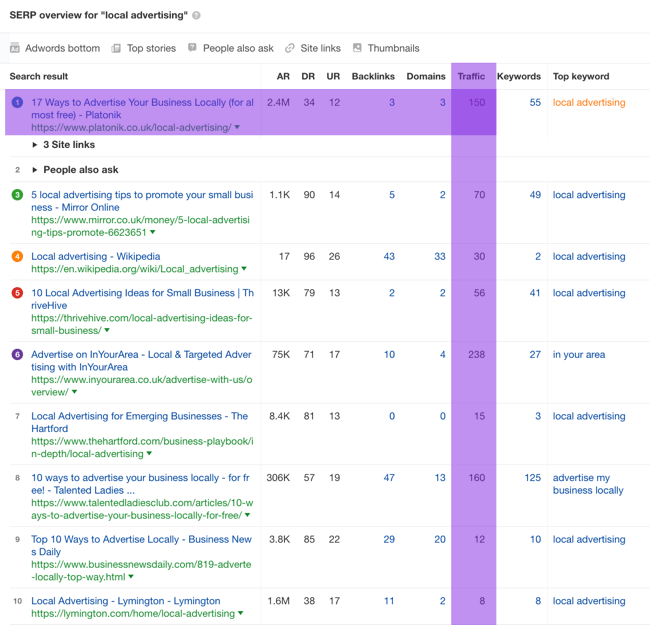Click the People also ask icon
The height and width of the screenshot is (625, 650).
193,48
